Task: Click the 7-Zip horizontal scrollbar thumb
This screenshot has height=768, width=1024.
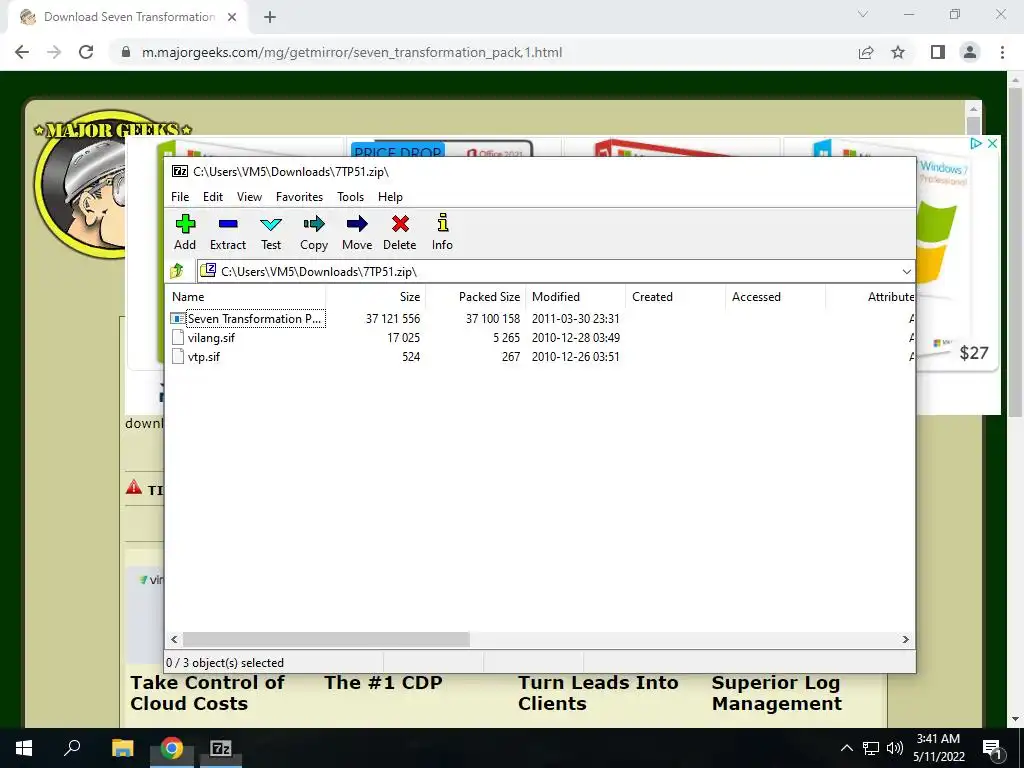Action: pyautogui.click(x=326, y=639)
